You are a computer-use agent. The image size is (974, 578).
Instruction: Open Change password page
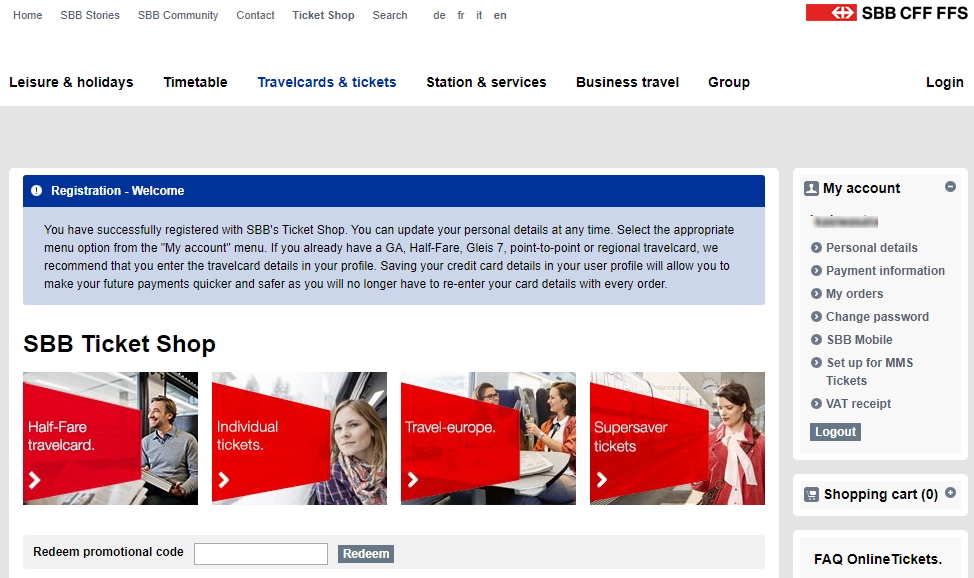point(877,316)
